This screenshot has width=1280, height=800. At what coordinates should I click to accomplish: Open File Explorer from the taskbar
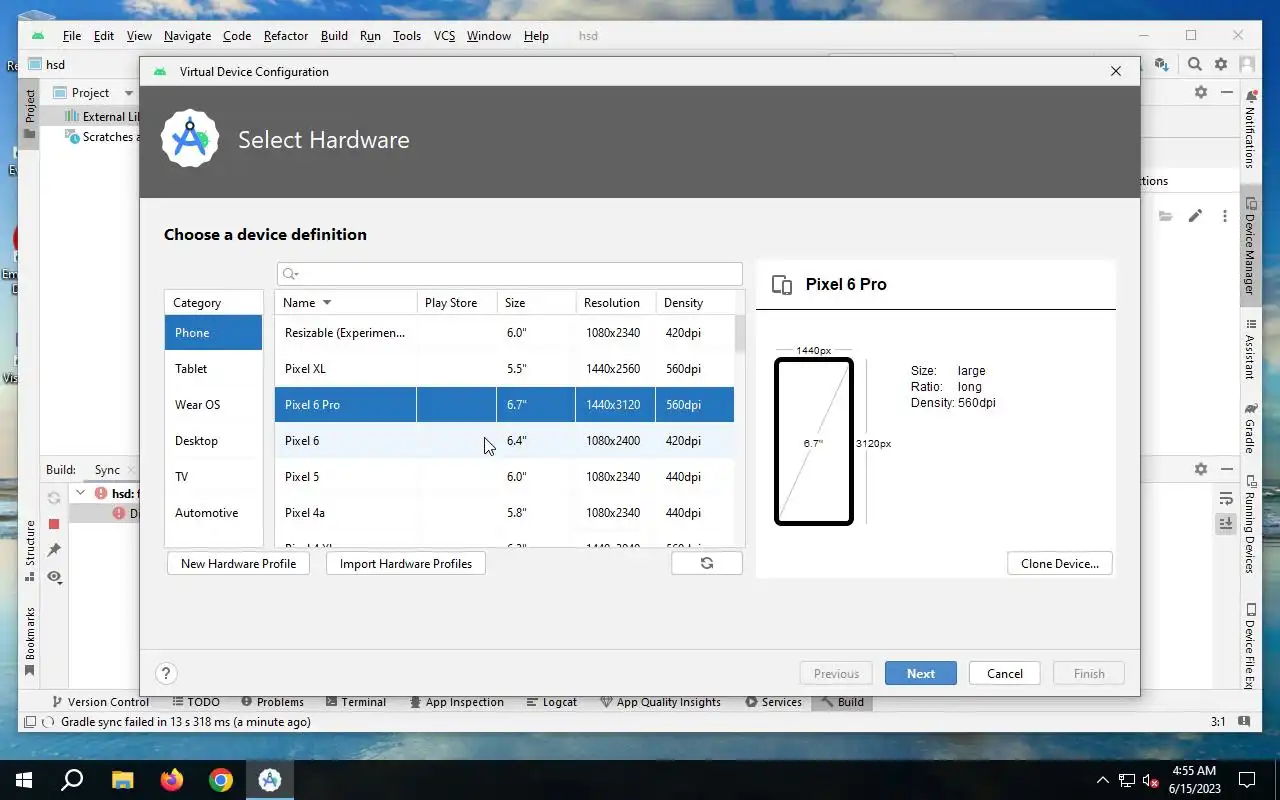(x=122, y=780)
